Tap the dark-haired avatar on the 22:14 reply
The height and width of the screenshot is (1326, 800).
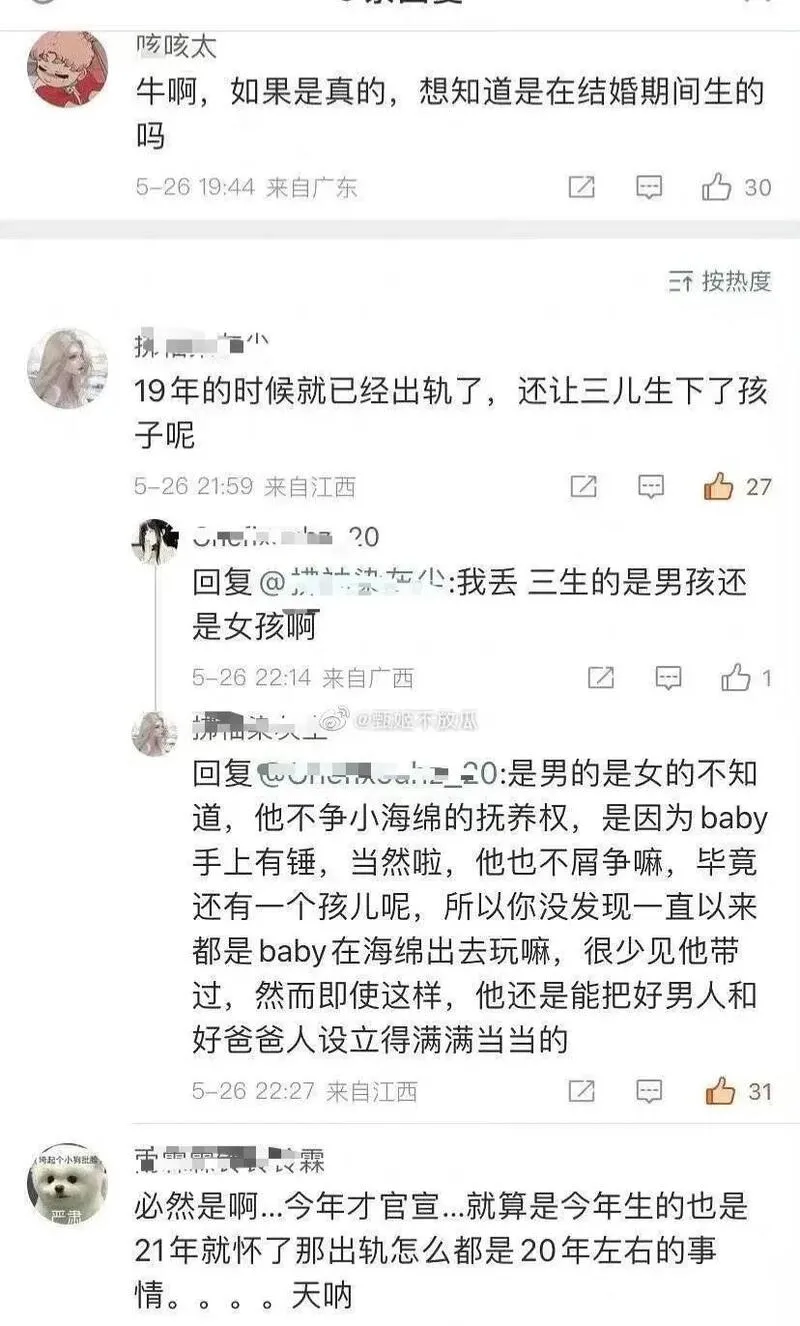pos(155,541)
